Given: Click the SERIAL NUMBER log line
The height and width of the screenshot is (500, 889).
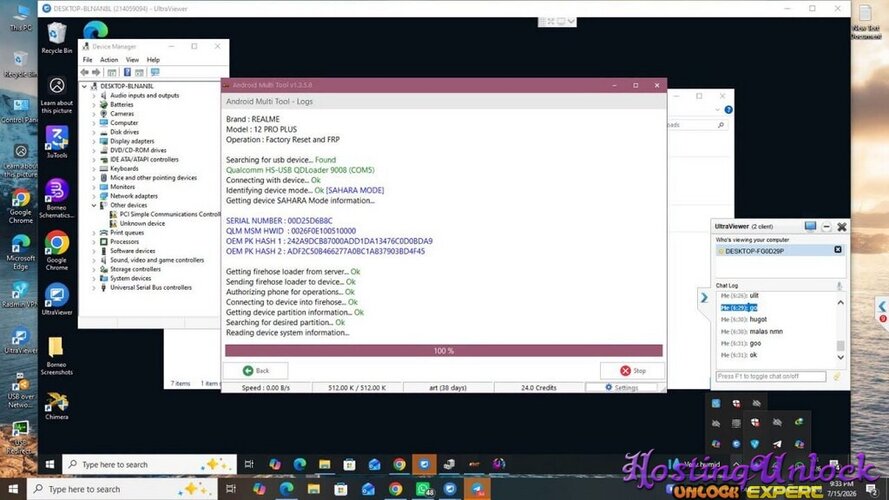Looking at the screenshot, I should (x=279, y=221).
